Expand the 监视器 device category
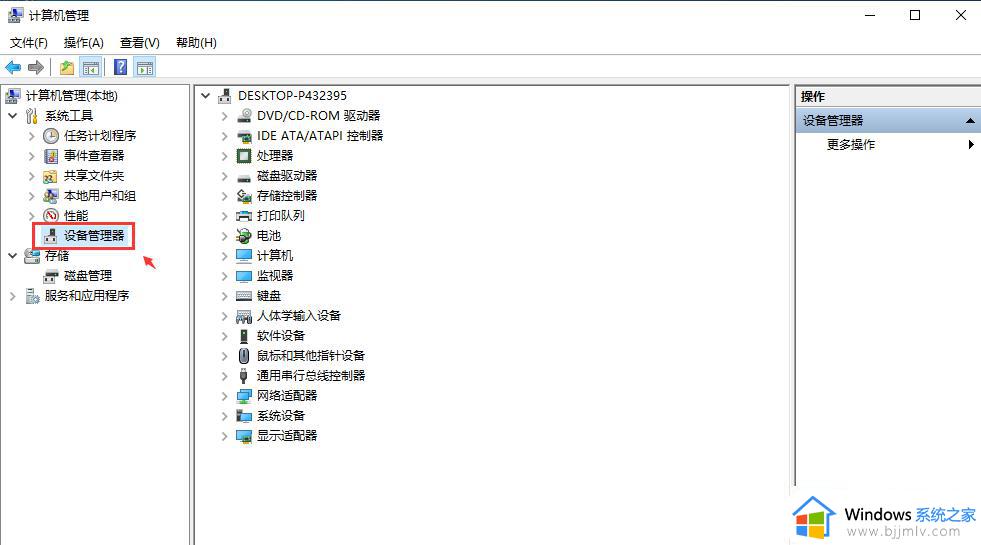The height and width of the screenshot is (545, 981). [x=225, y=276]
